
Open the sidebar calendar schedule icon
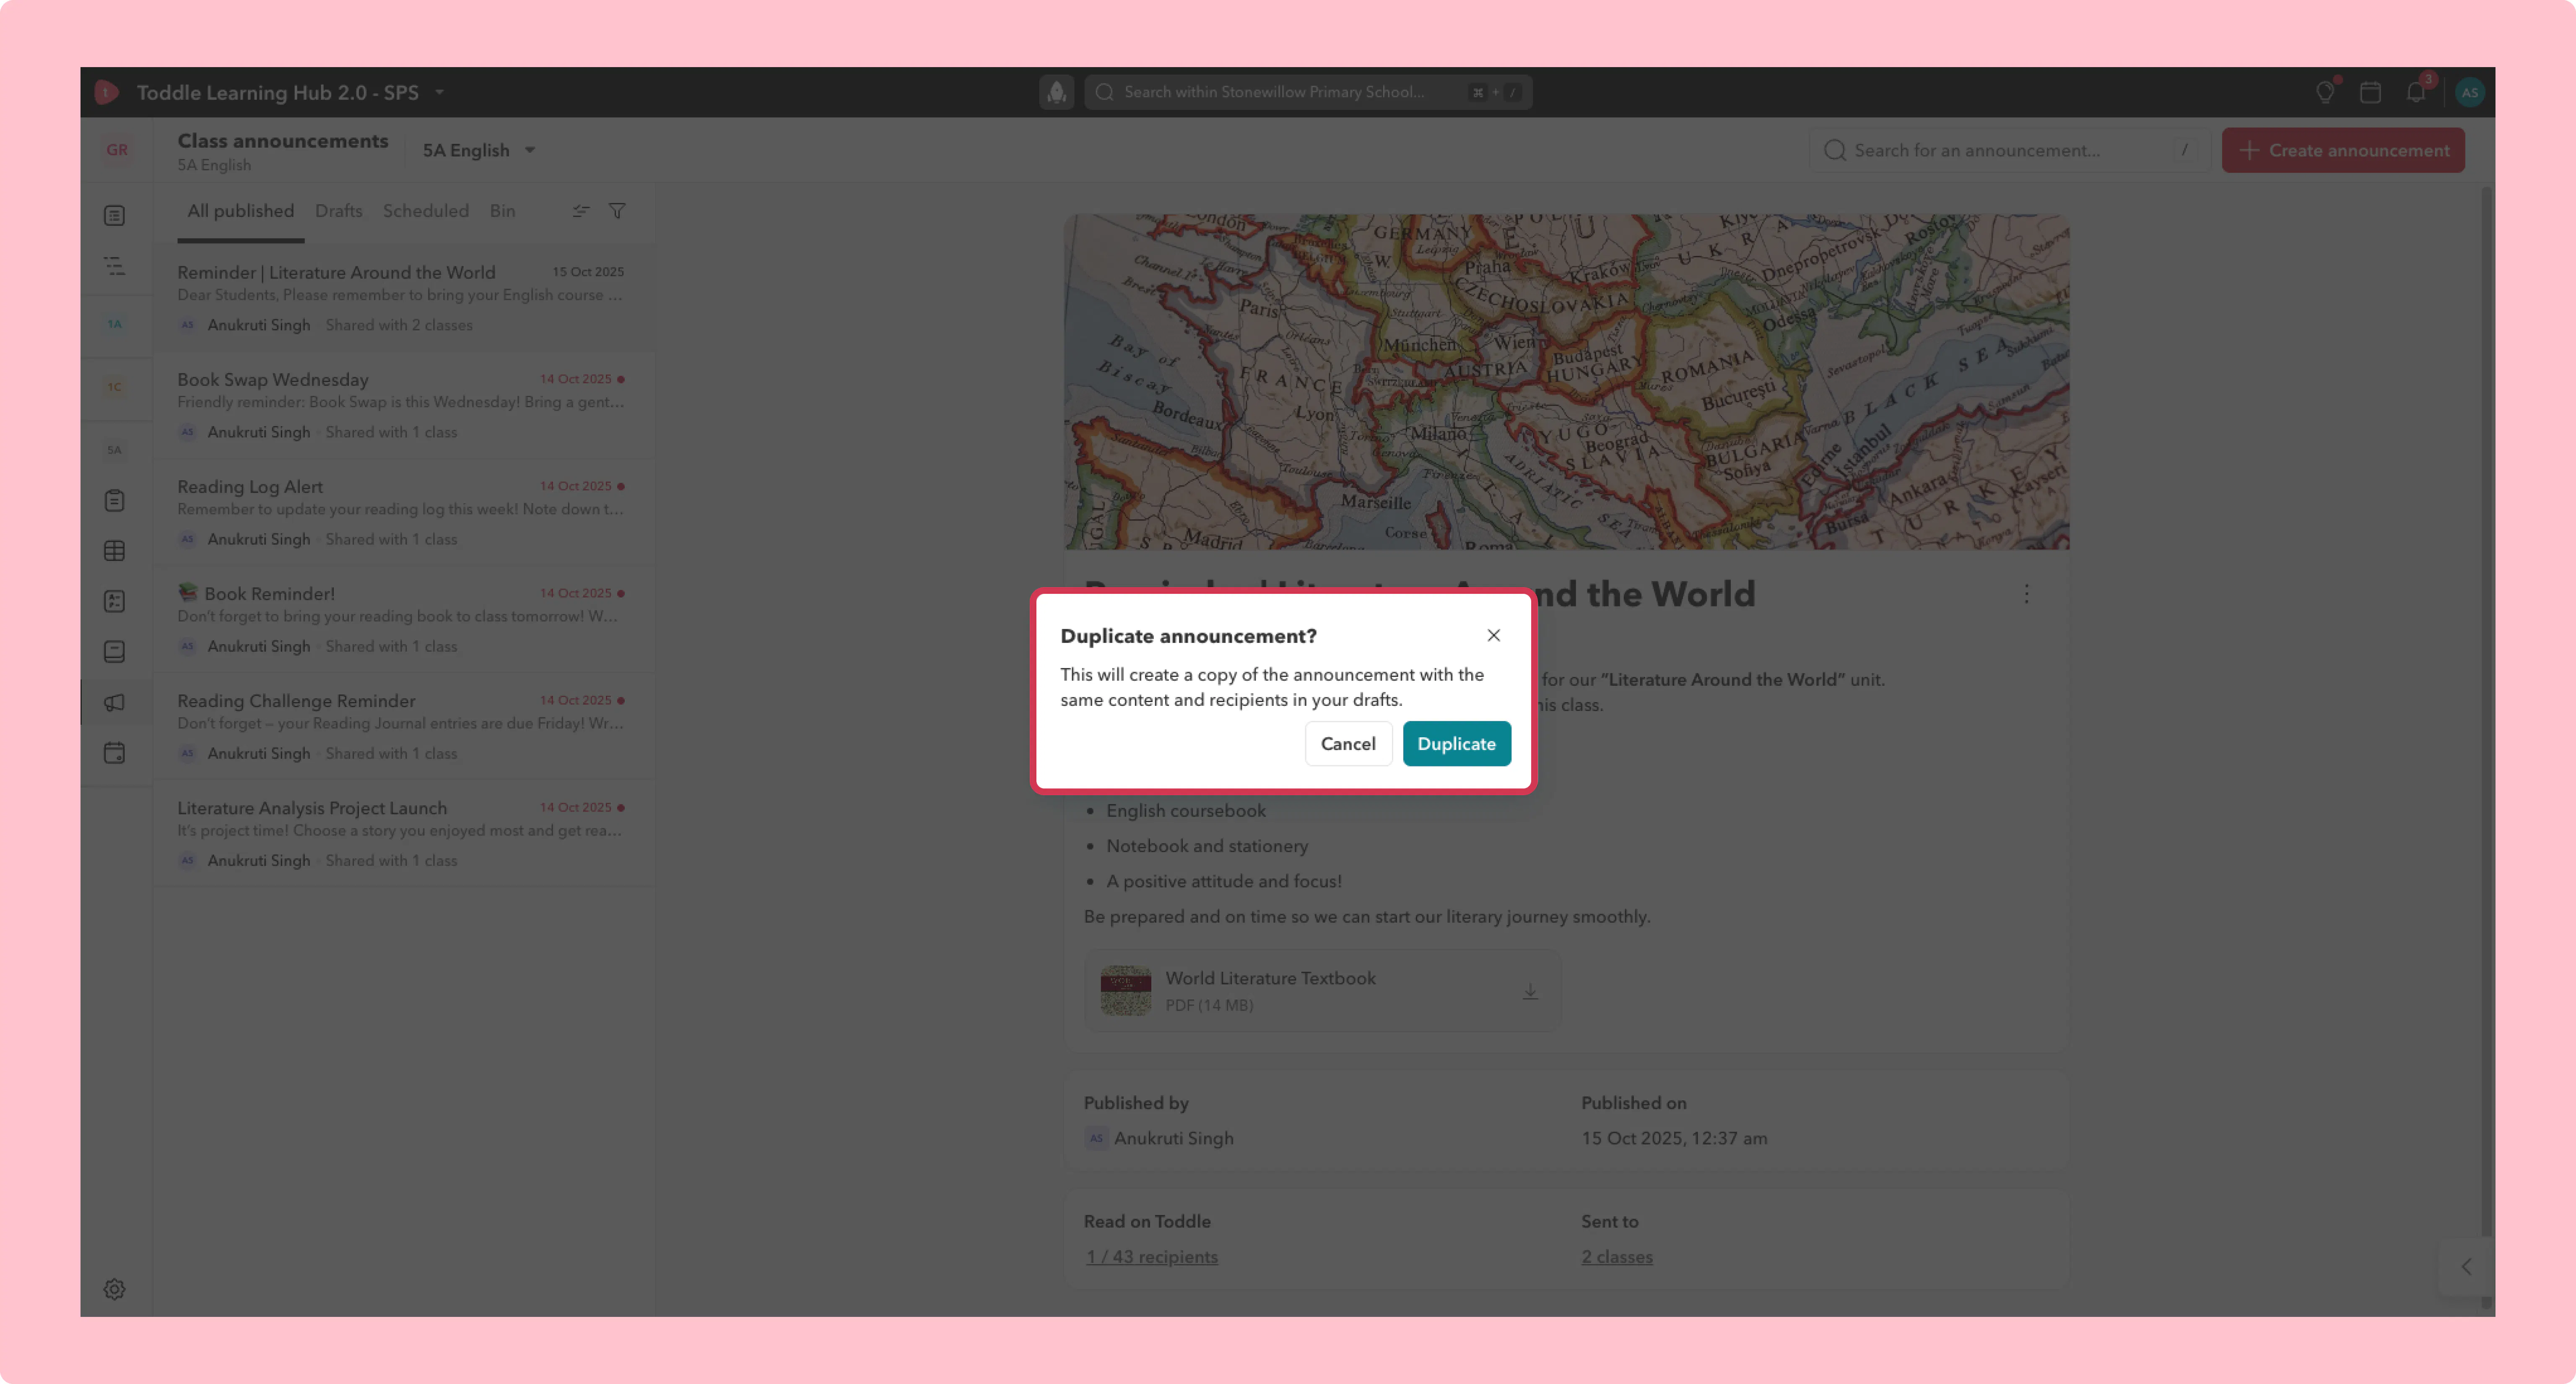(115, 753)
